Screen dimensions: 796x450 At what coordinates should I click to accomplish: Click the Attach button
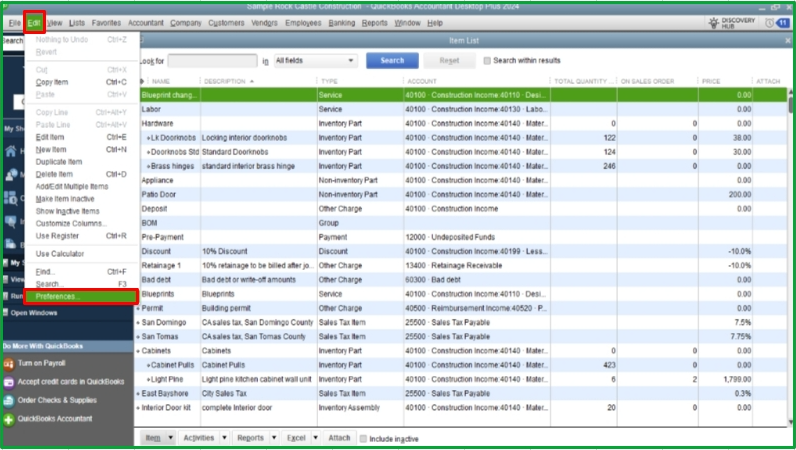click(339, 438)
